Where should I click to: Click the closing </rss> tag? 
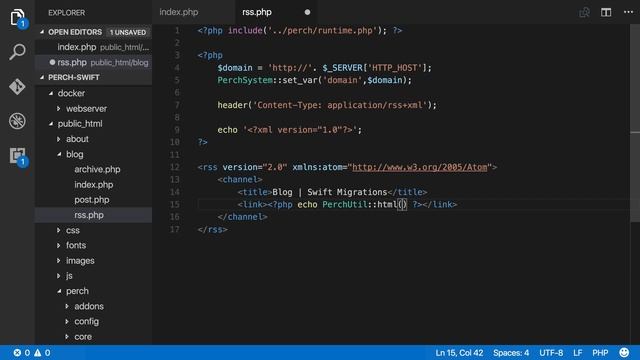(212, 229)
